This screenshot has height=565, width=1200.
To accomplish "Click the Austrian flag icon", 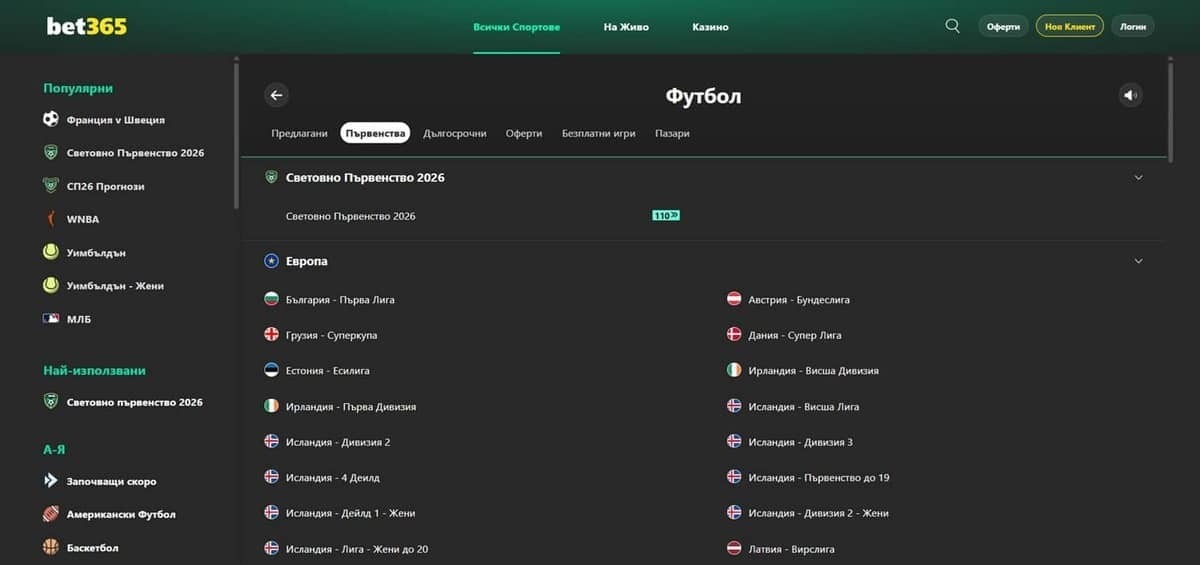I will [x=734, y=299].
